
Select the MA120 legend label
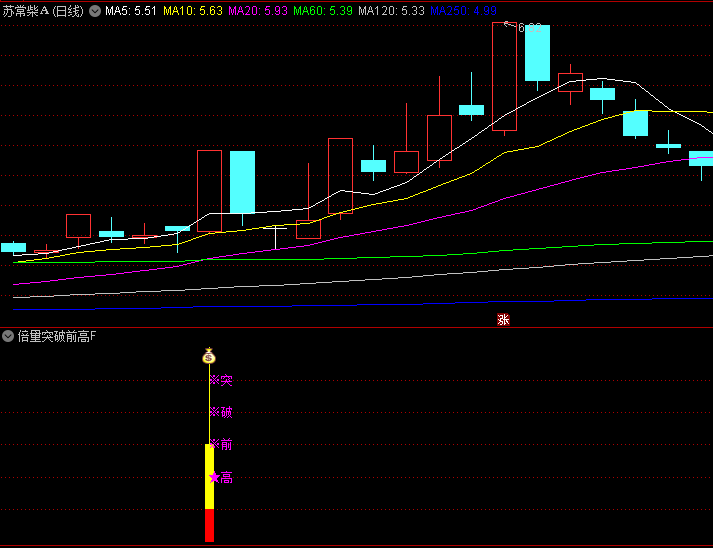coord(391,11)
